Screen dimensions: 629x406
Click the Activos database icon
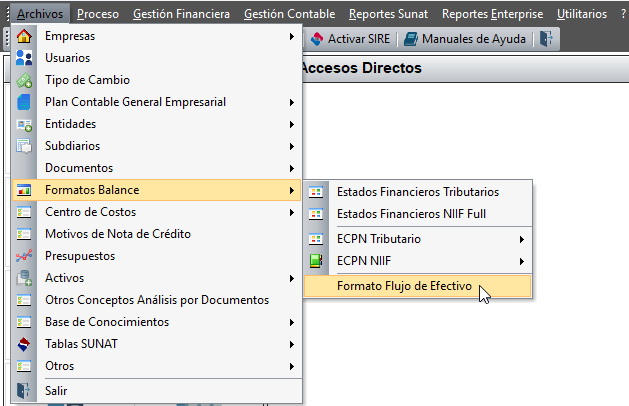click(x=24, y=278)
